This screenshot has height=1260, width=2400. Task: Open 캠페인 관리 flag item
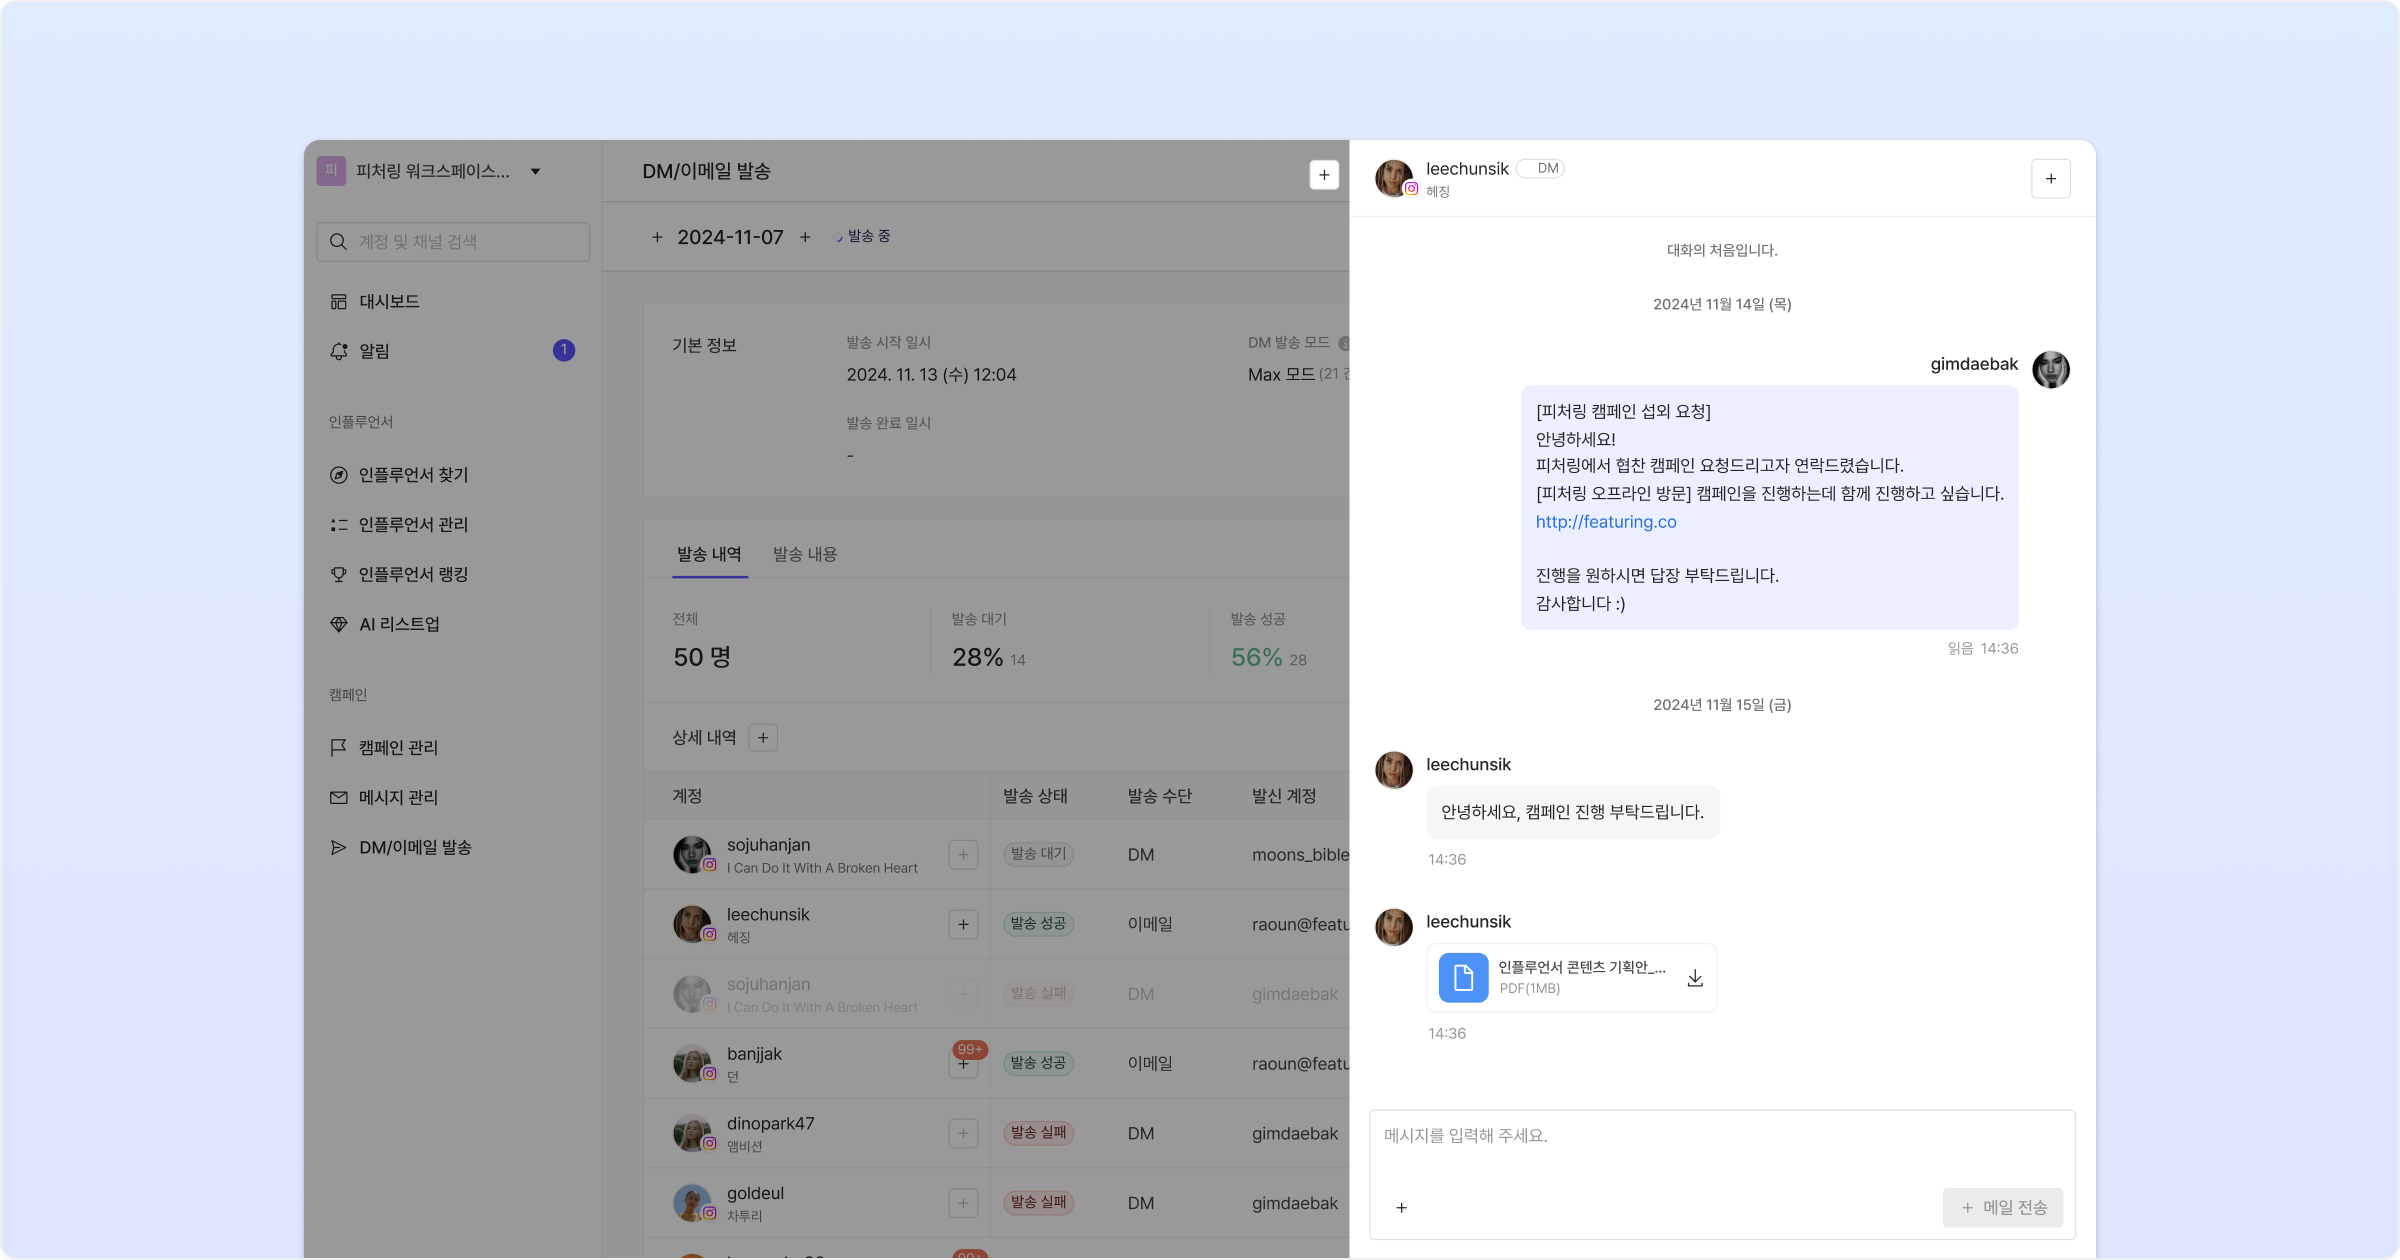coord(397,748)
